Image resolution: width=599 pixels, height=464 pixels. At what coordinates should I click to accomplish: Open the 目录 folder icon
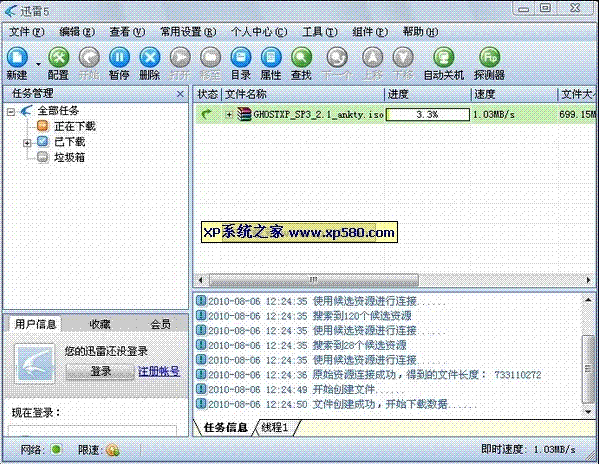pos(241,58)
